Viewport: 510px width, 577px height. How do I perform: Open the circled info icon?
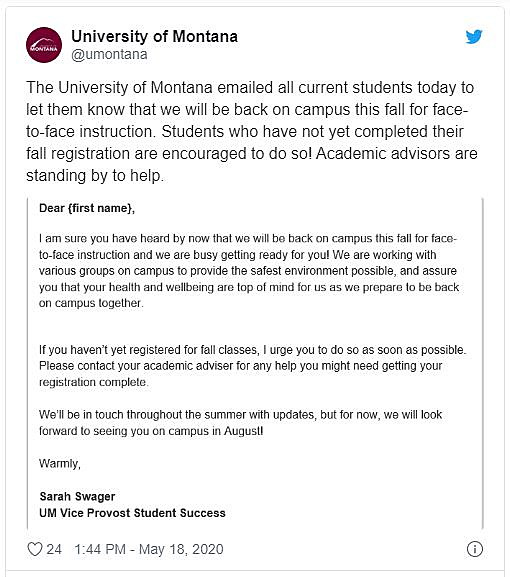(475, 549)
